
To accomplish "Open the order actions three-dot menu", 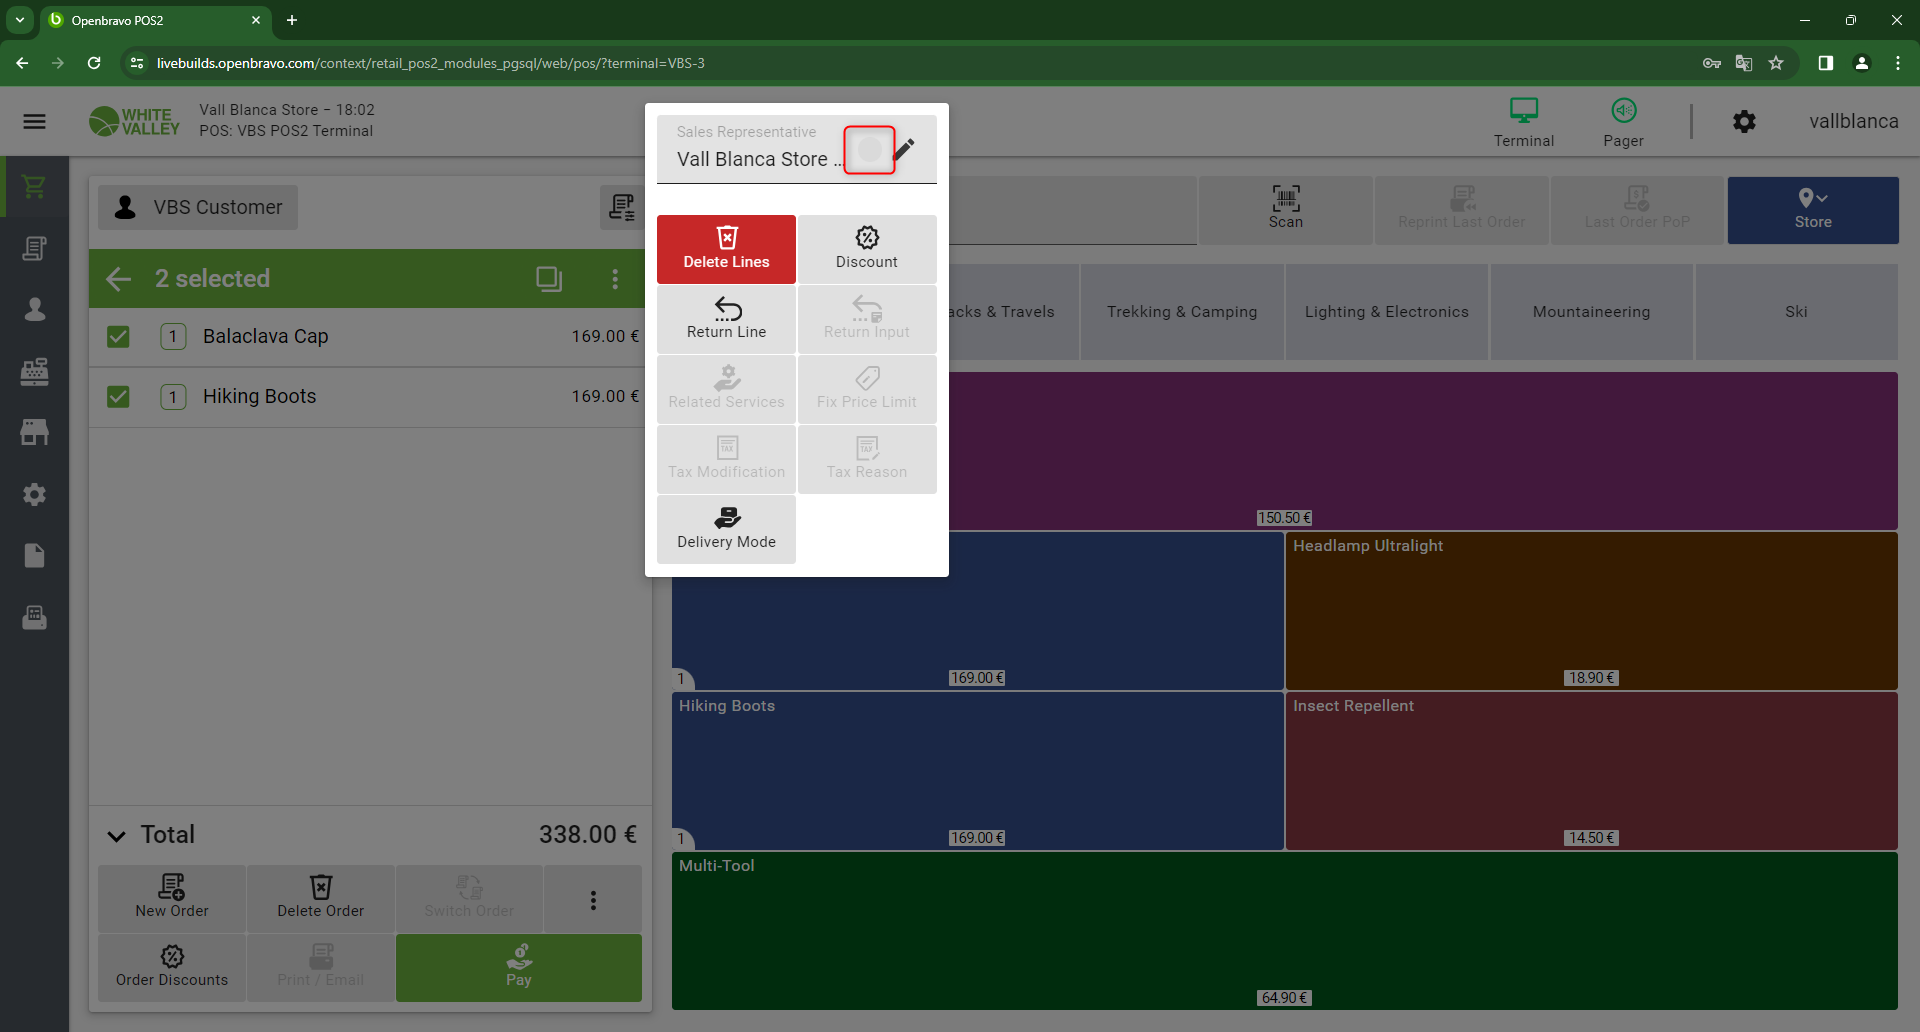I will (593, 900).
